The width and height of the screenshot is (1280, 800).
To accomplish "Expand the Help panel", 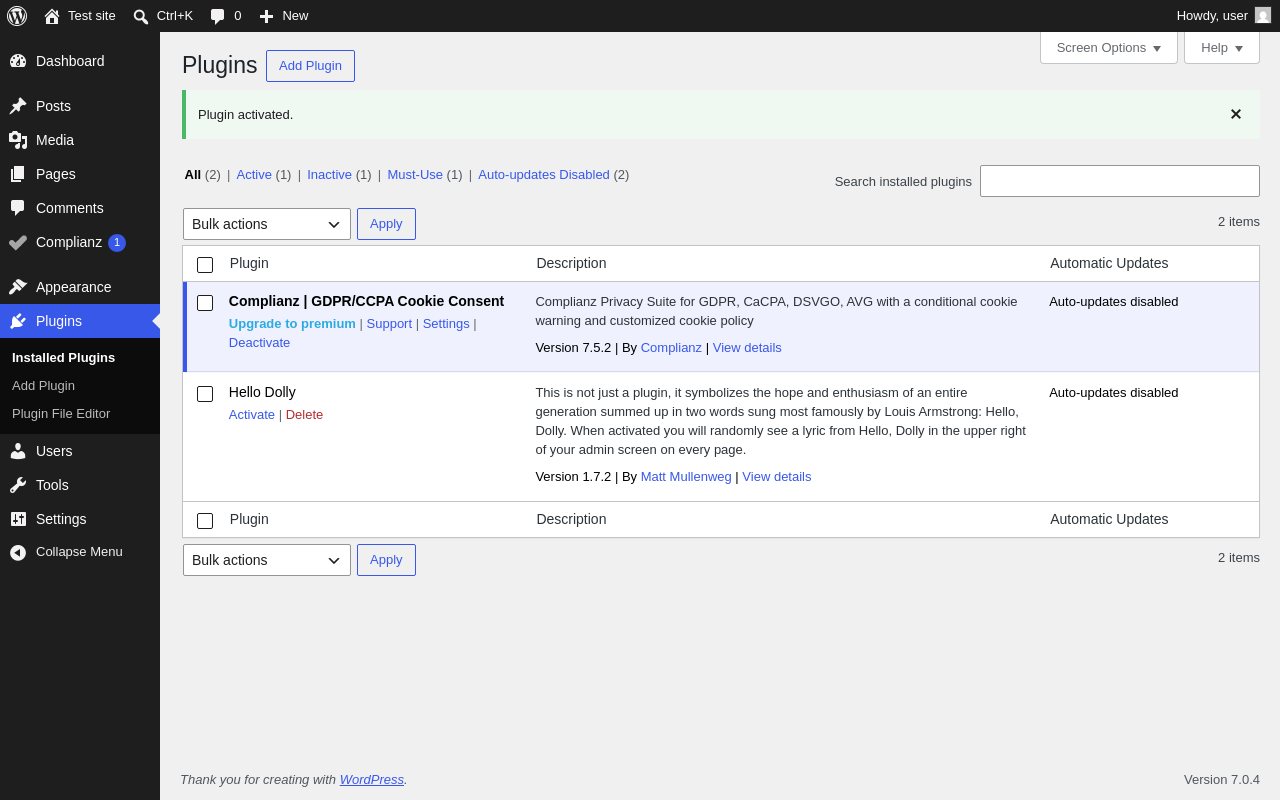I will 1222,47.
